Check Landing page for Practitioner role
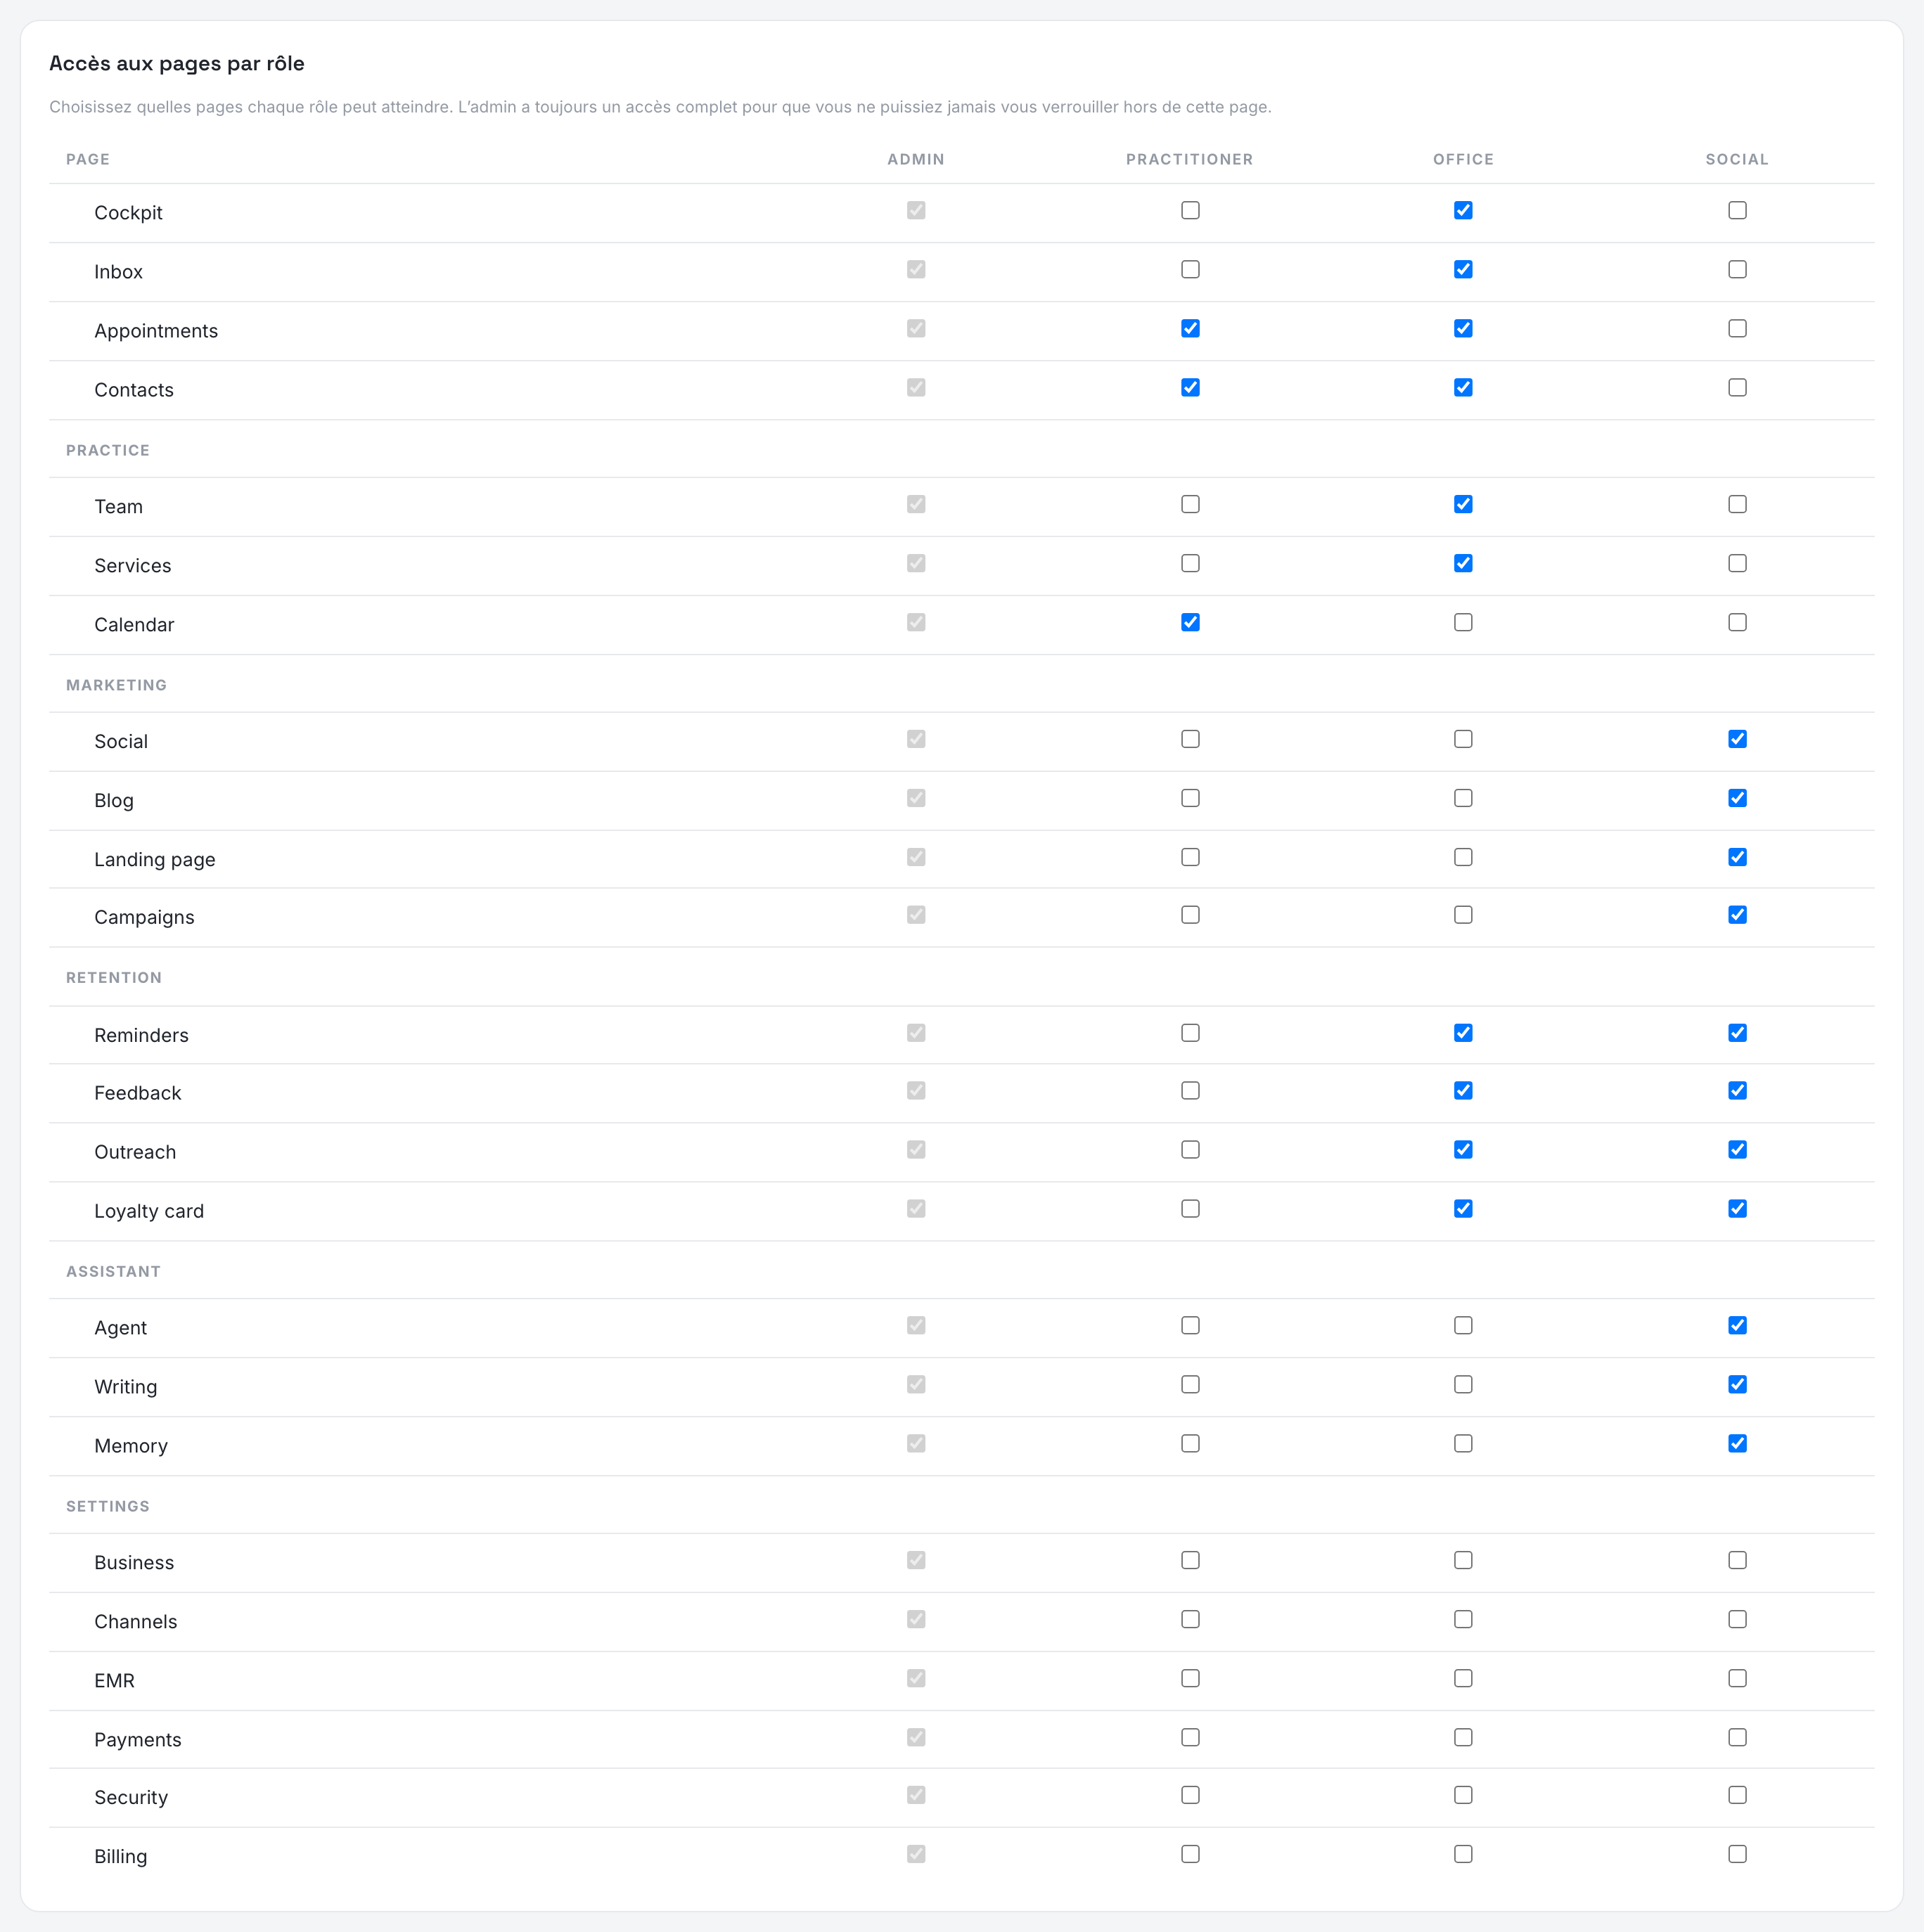1924x1932 pixels. pos(1190,857)
